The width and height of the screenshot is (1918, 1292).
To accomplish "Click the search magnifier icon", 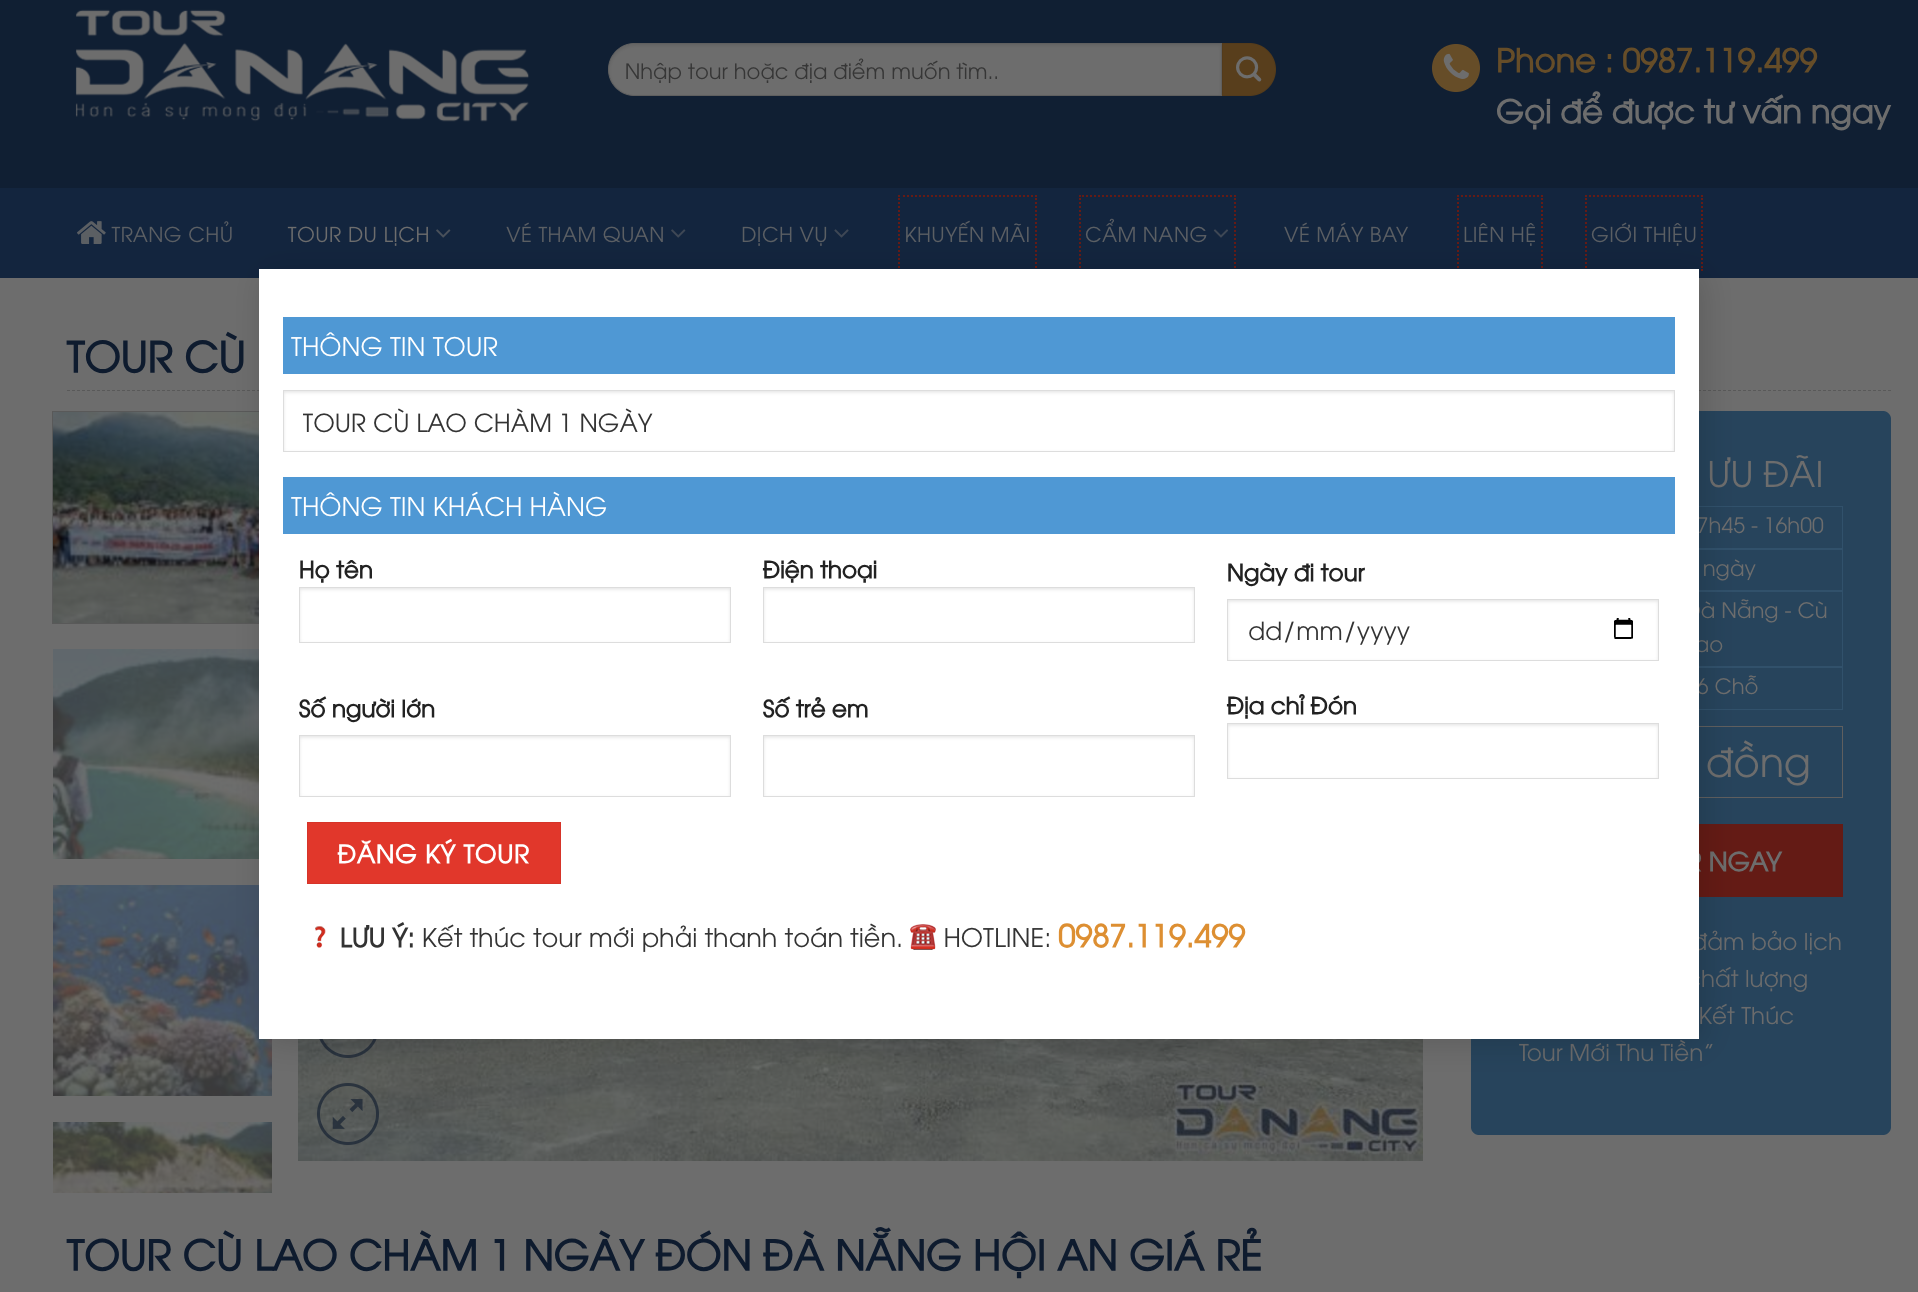I will [x=1247, y=69].
